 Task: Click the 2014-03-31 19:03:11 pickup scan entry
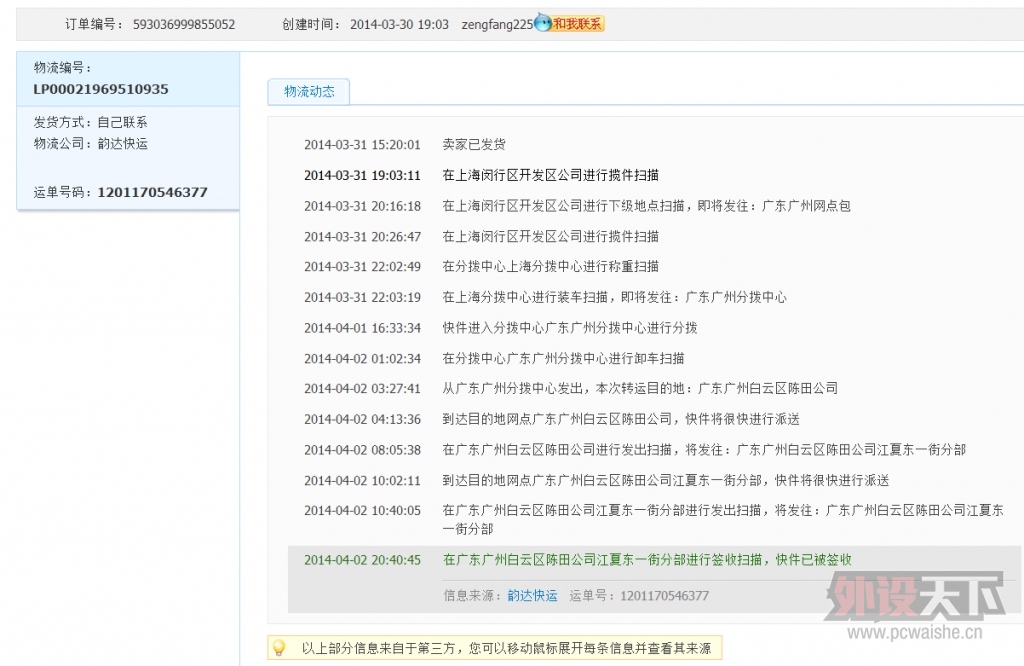pos(481,175)
